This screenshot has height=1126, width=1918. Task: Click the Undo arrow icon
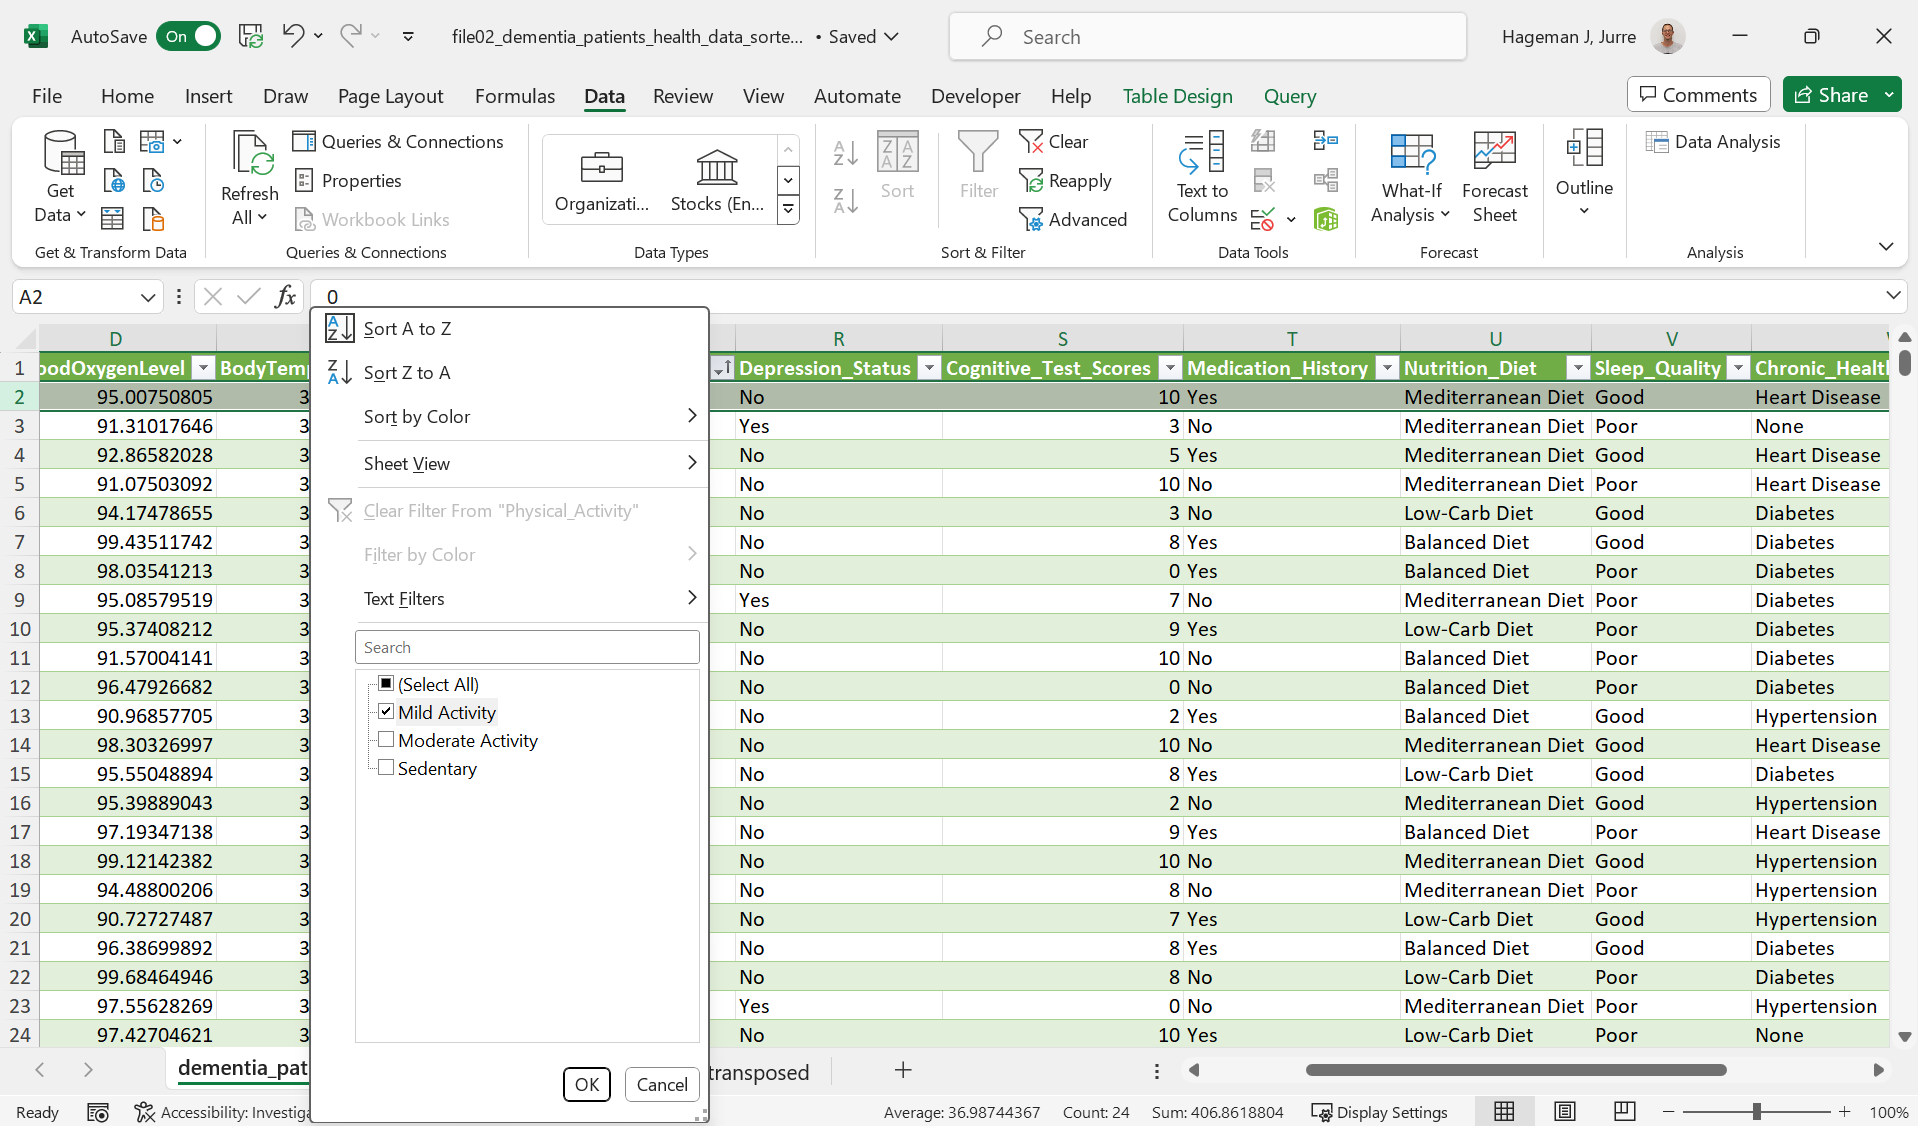pyautogui.click(x=292, y=36)
